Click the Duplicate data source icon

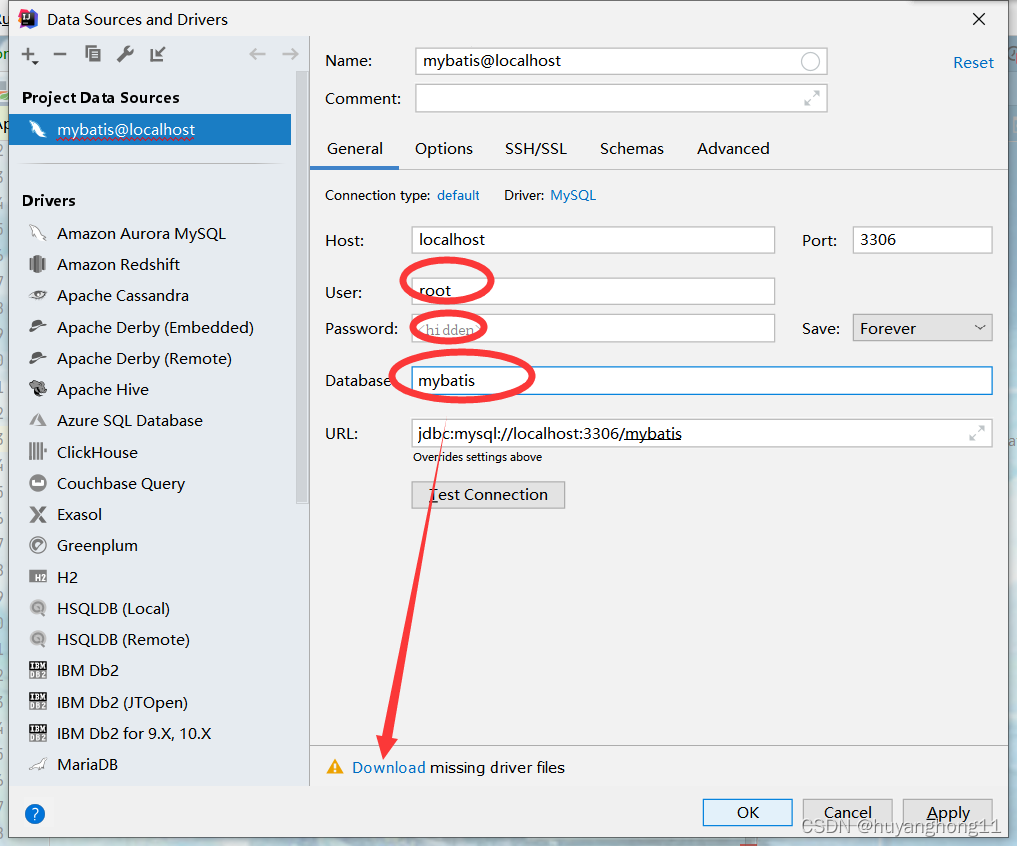[x=93, y=54]
